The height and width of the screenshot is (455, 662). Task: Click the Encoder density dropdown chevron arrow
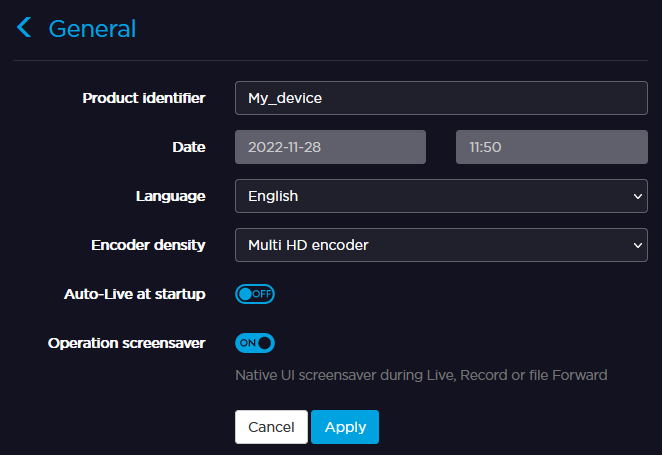coord(639,245)
